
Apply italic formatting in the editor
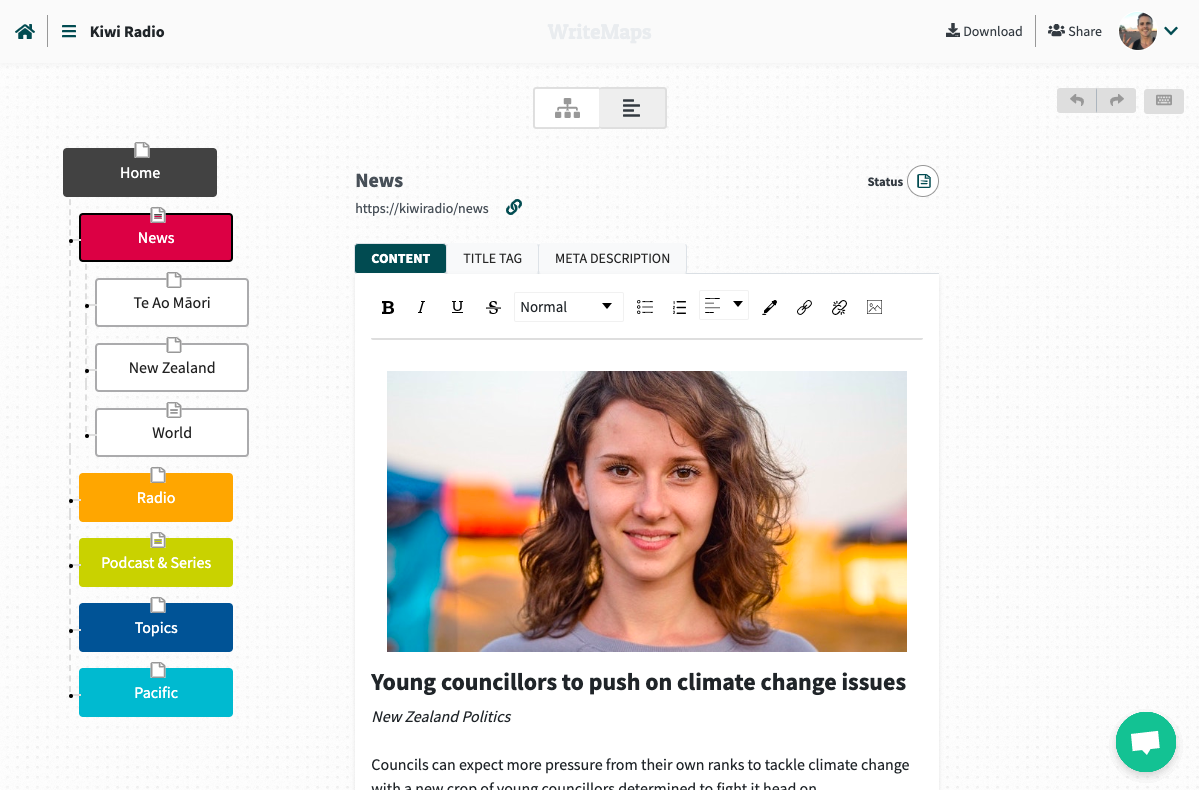pyautogui.click(x=421, y=307)
